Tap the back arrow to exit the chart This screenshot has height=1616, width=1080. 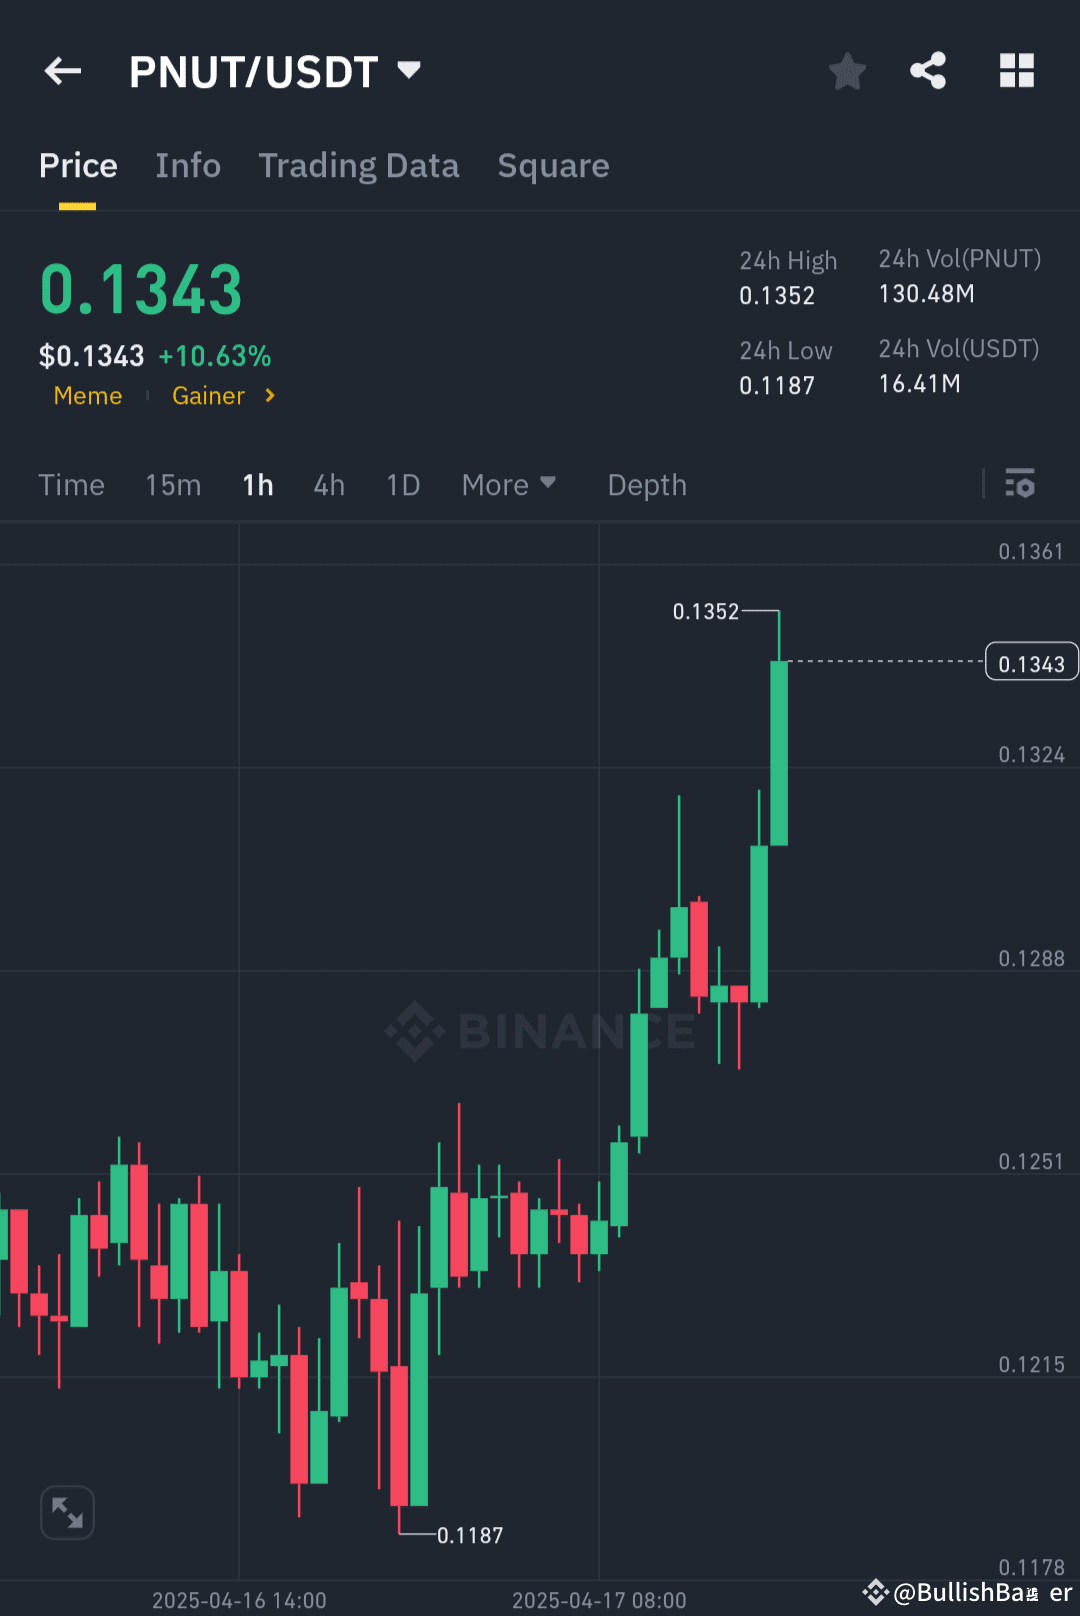click(62, 70)
